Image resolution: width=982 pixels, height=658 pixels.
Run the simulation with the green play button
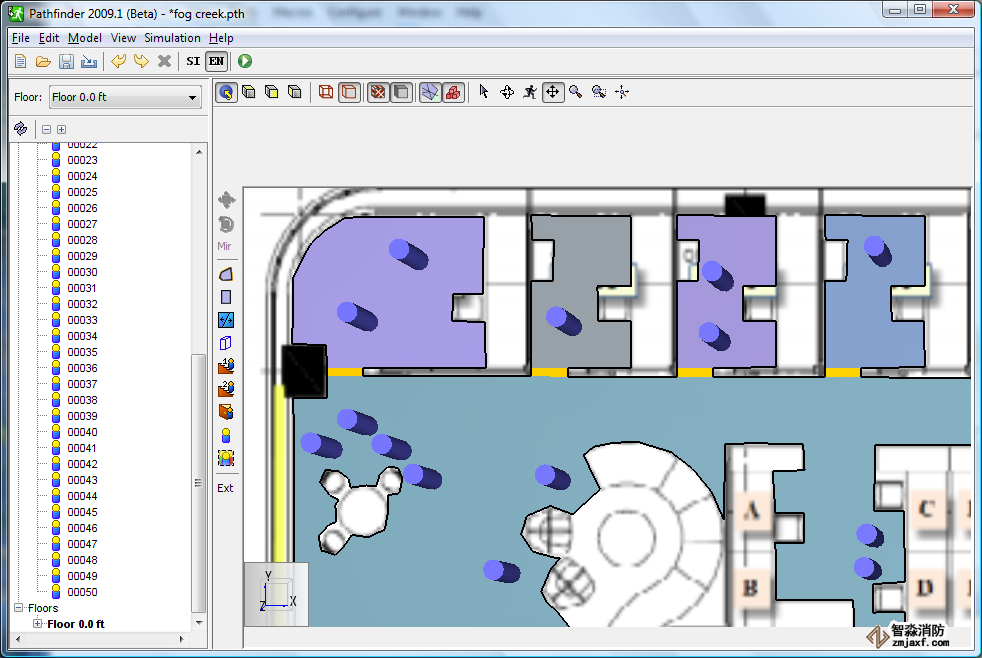click(245, 62)
